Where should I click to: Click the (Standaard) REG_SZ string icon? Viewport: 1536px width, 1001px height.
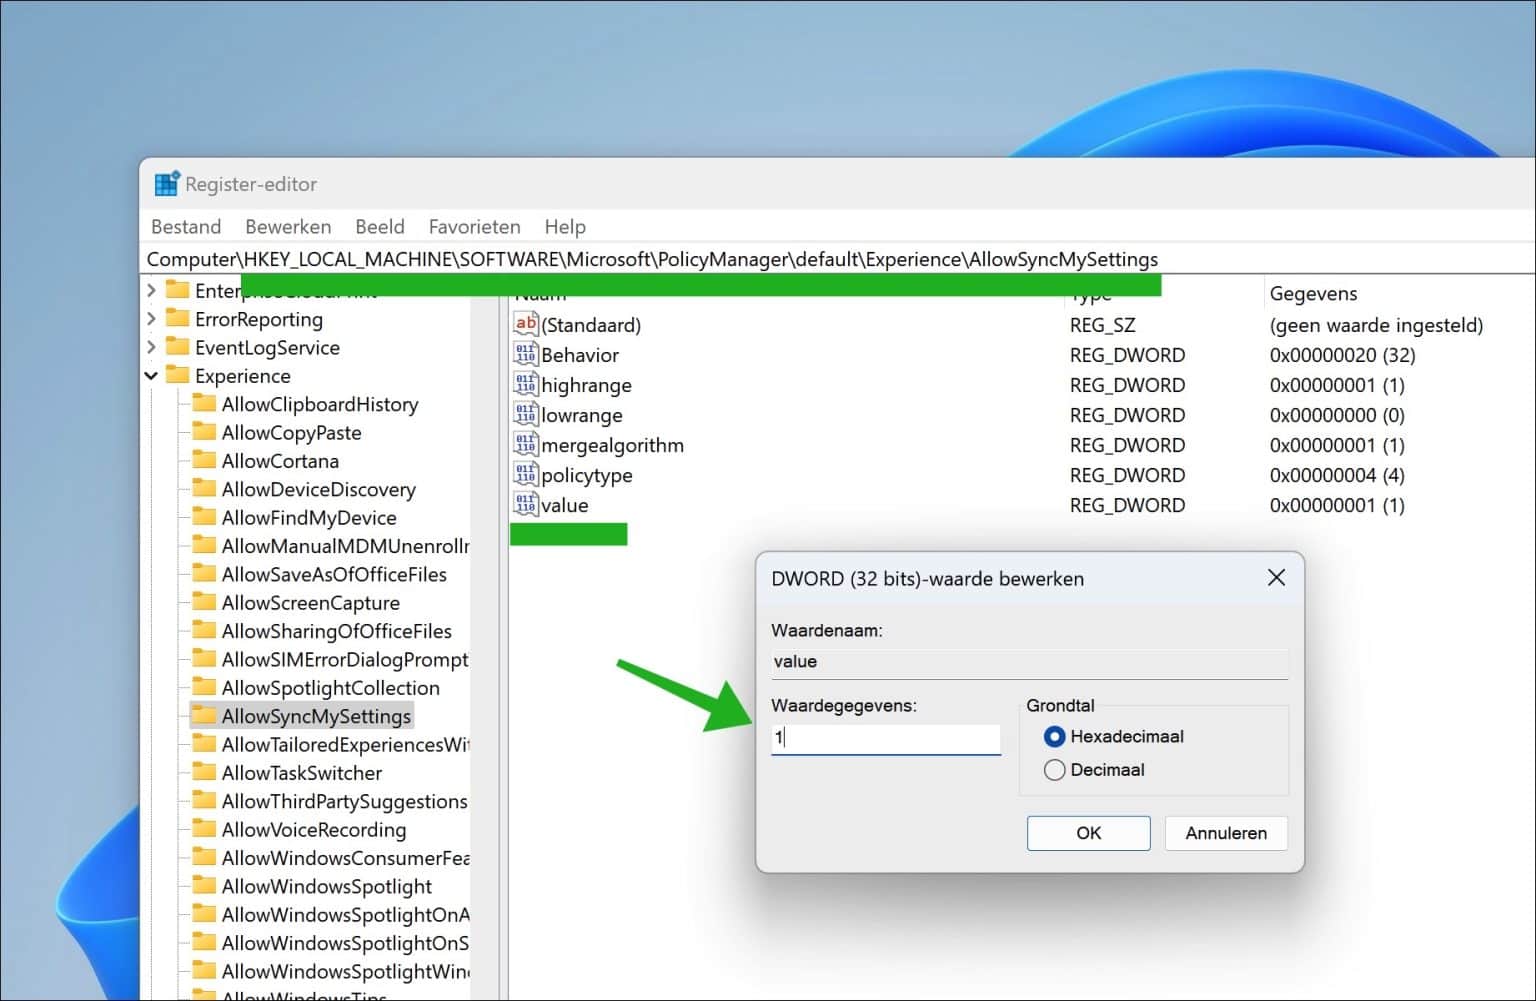[525, 323]
